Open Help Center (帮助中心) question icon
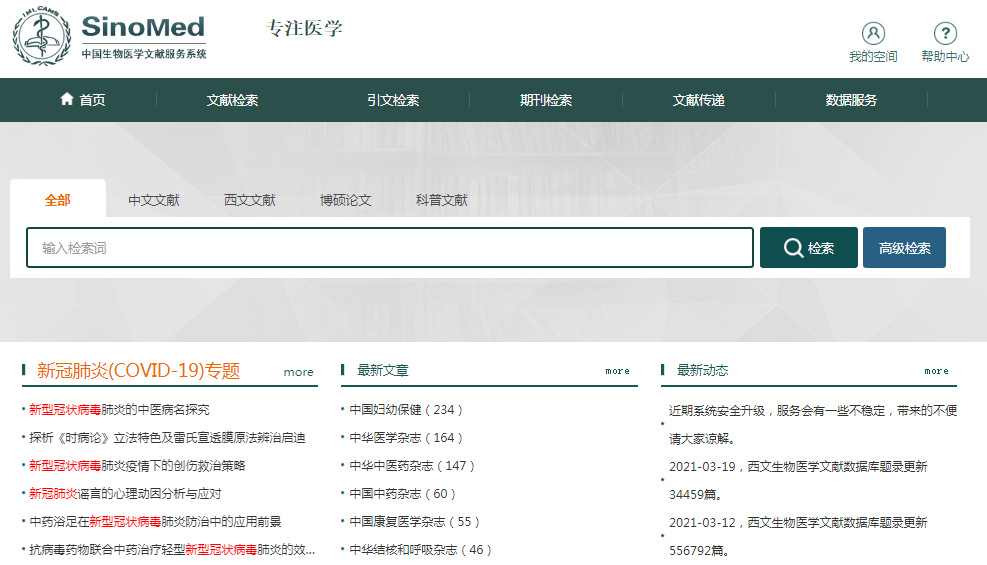987x565 pixels. pyautogui.click(x=945, y=33)
